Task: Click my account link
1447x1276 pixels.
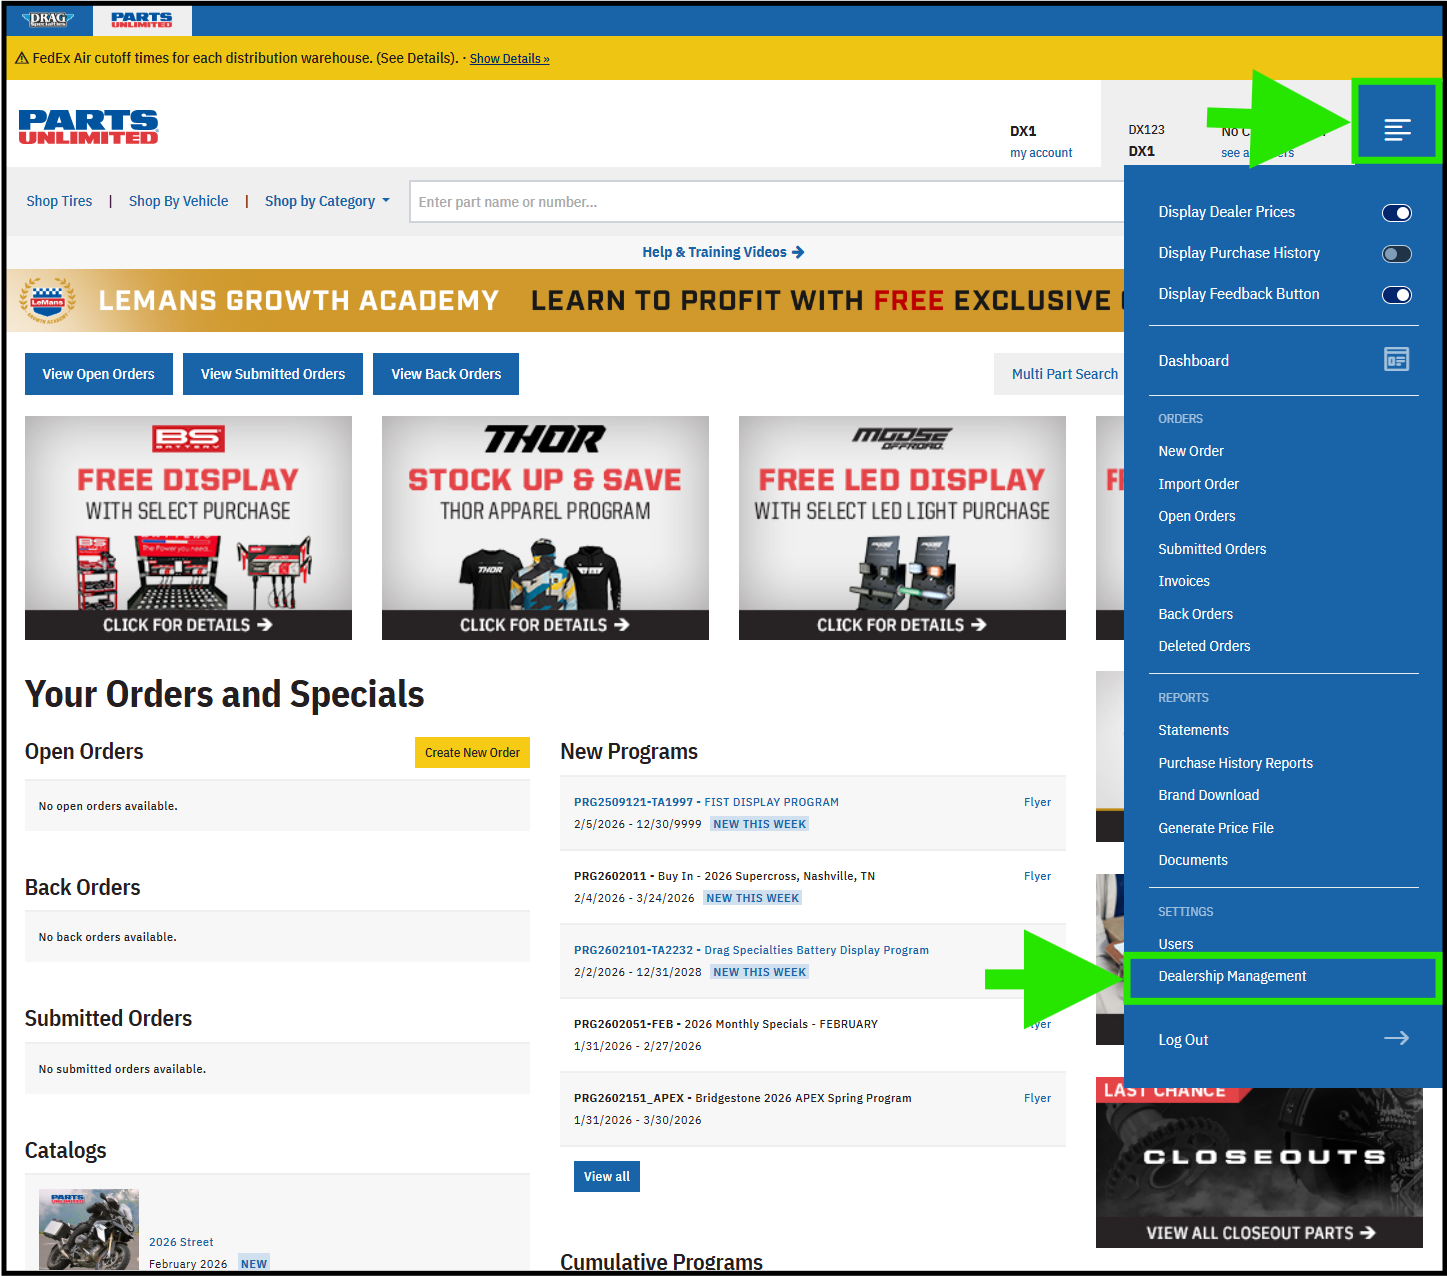Action: pos(1041,153)
